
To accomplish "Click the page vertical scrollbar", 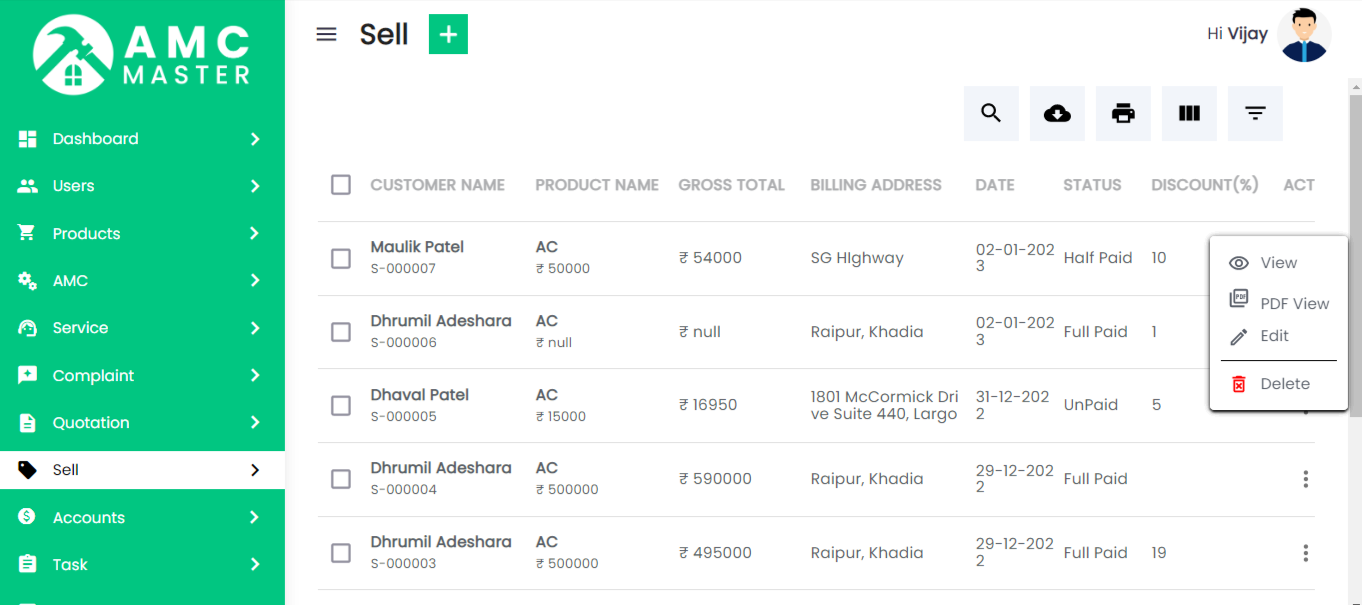I will pyautogui.click(x=1355, y=300).
